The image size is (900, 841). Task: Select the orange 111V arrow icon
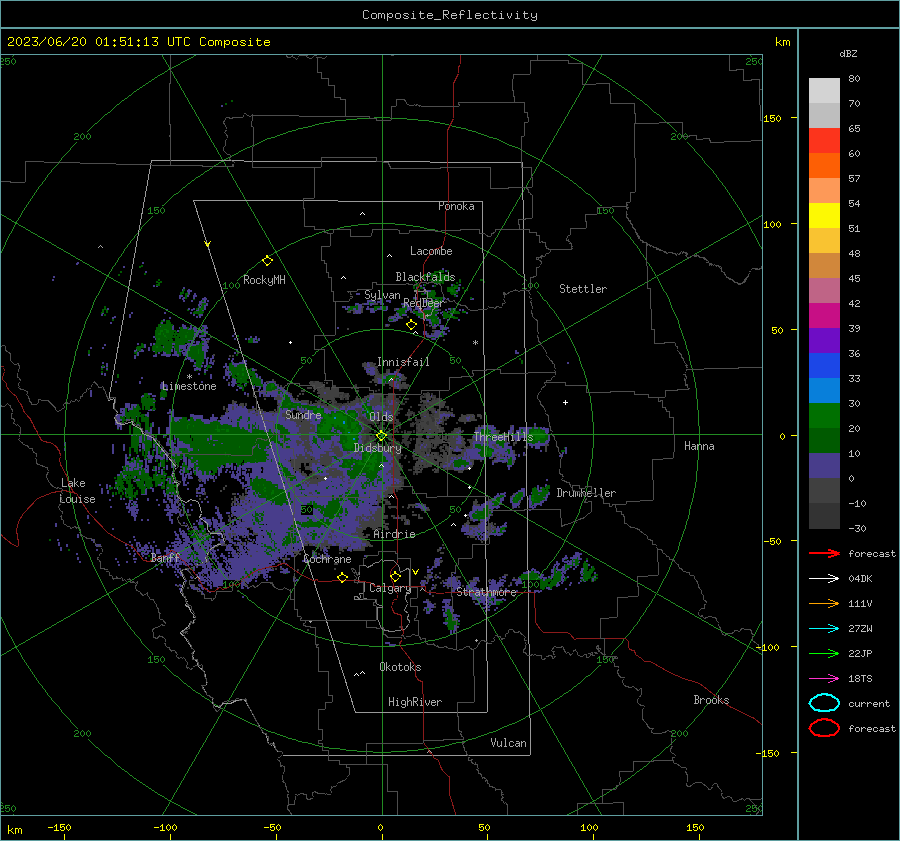pyautogui.click(x=824, y=603)
